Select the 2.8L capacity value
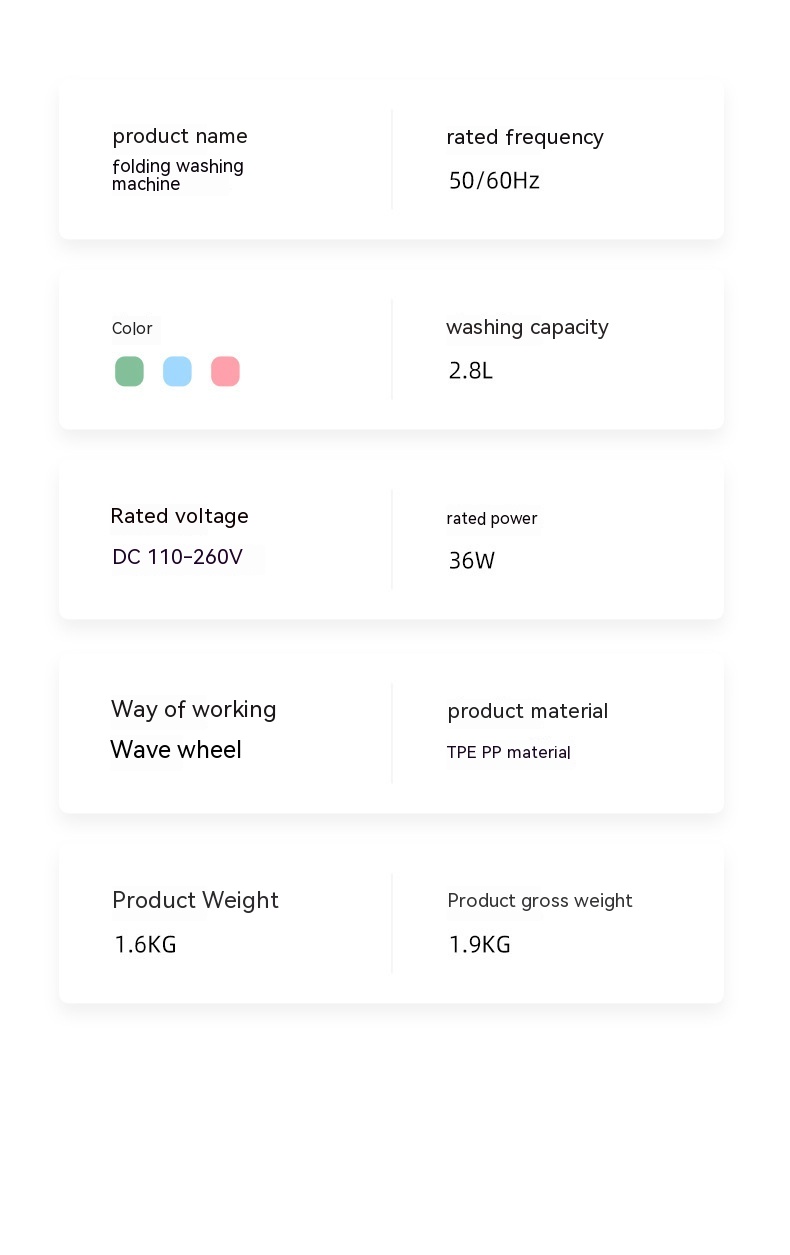Image resolution: width=790 pixels, height=1255 pixels. [x=471, y=371]
